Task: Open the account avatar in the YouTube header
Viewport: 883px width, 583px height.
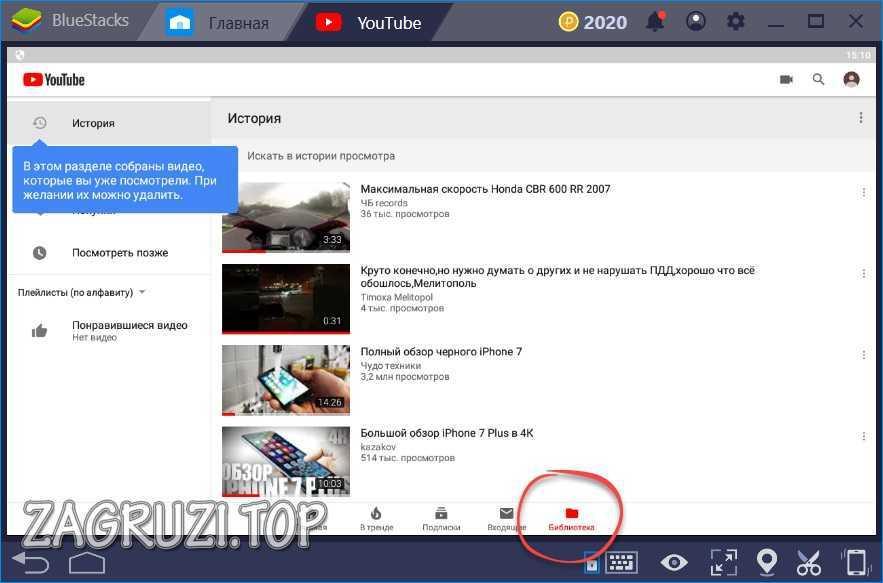Action: tap(851, 79)
